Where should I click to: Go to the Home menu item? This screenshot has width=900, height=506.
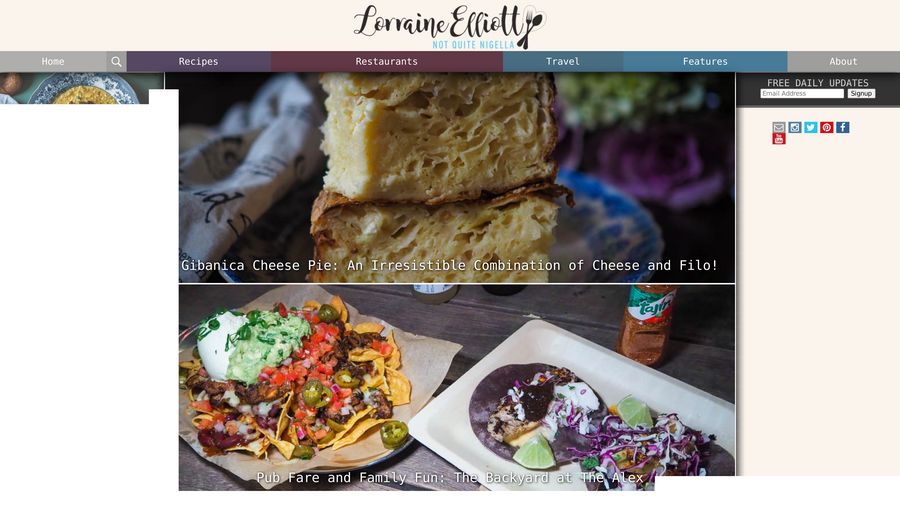click(x=53, y=61)
